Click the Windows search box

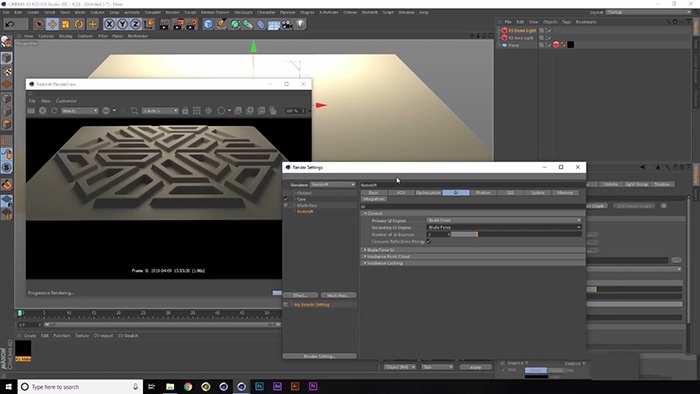(80, 387)
